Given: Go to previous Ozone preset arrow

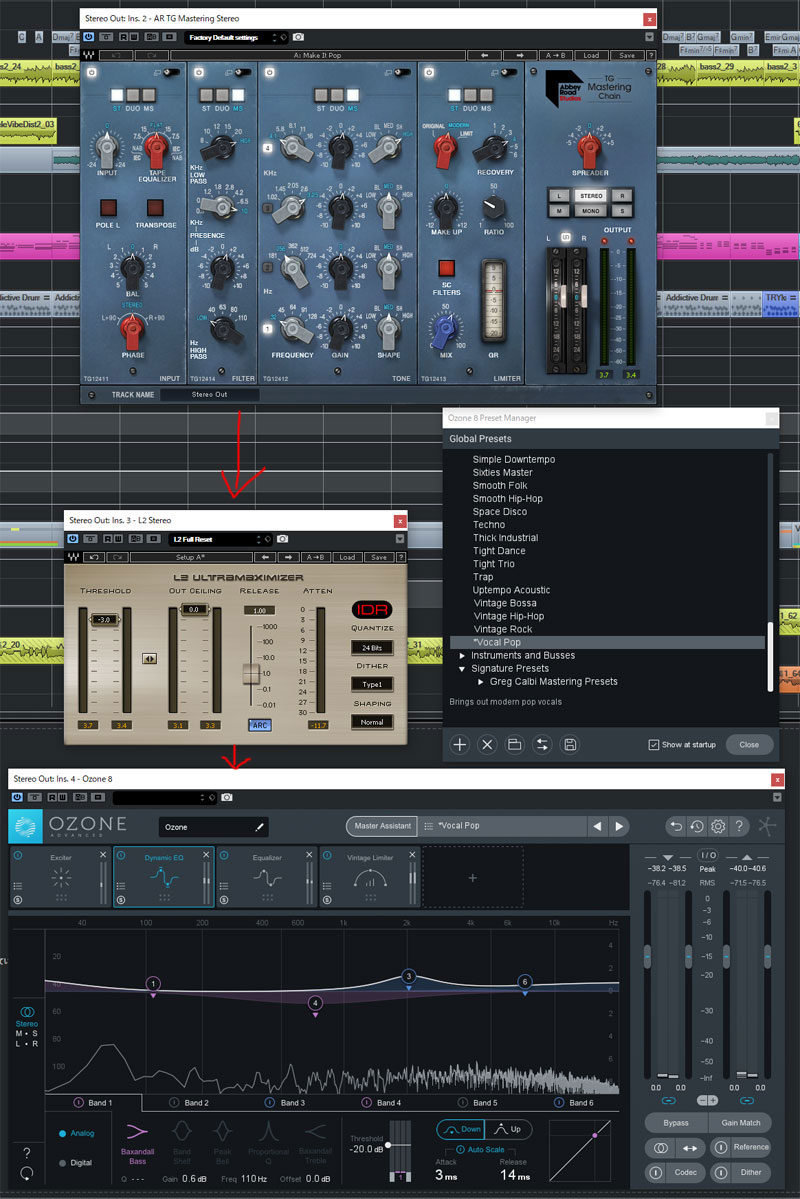Looking at the screenshot, I should point(597,827).
